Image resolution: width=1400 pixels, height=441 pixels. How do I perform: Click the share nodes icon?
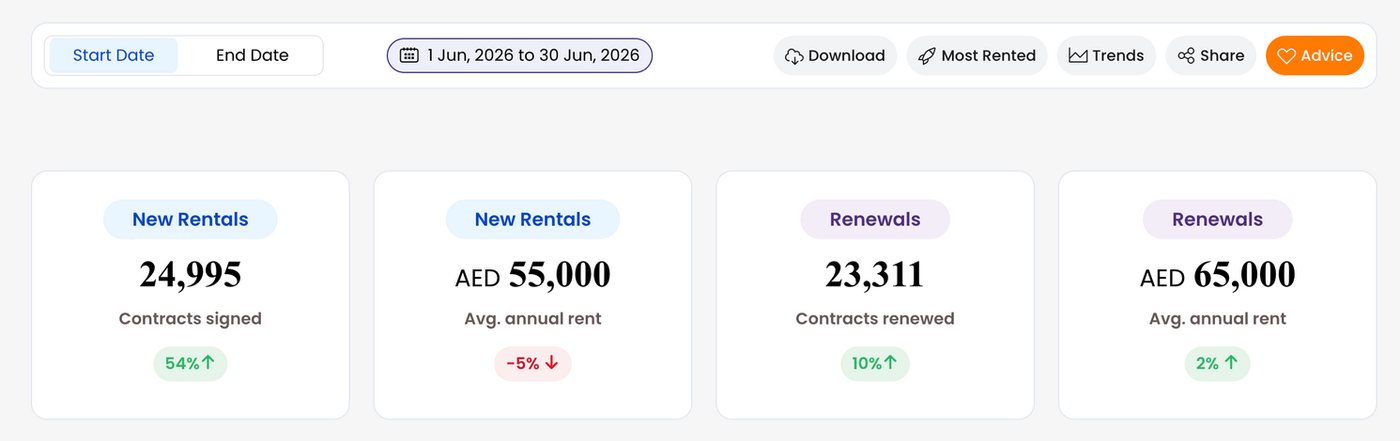(1186, 56)
